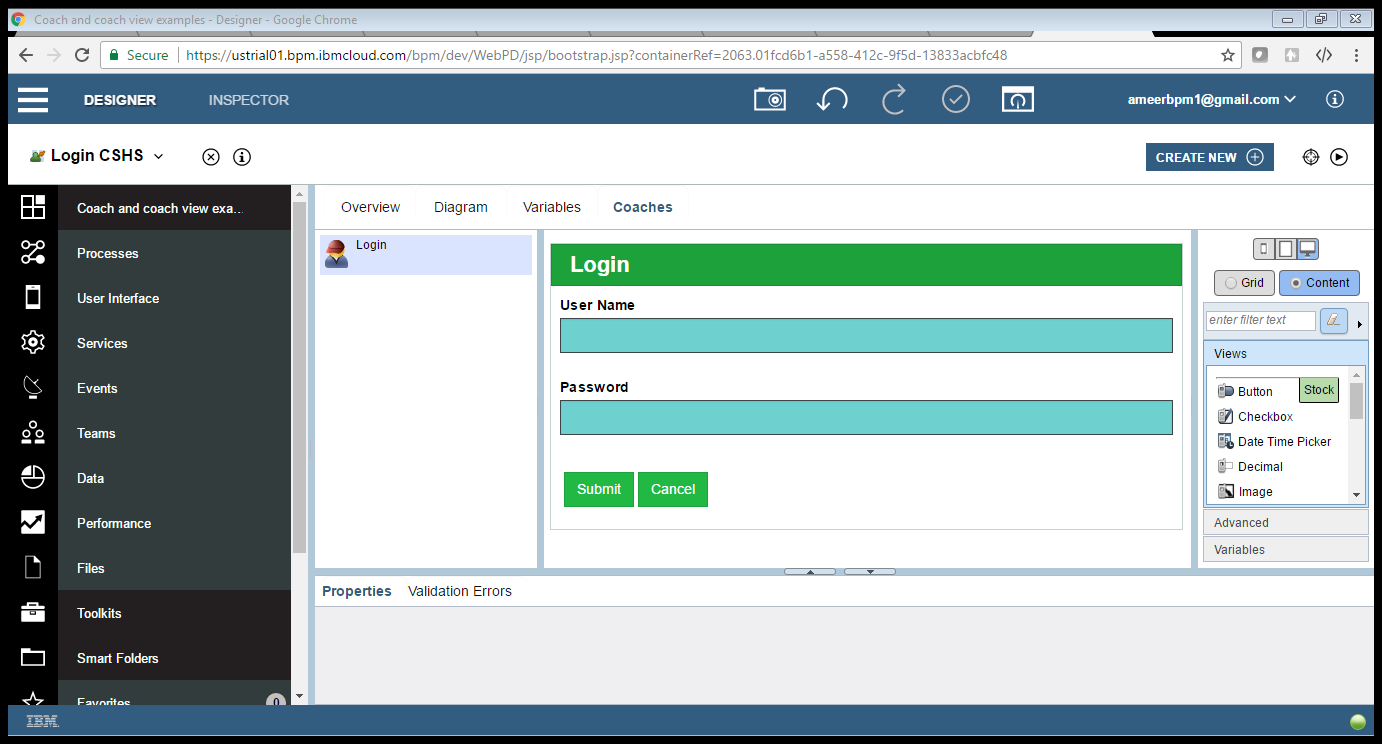Open the web preview globe icon

coord(1311,157)
